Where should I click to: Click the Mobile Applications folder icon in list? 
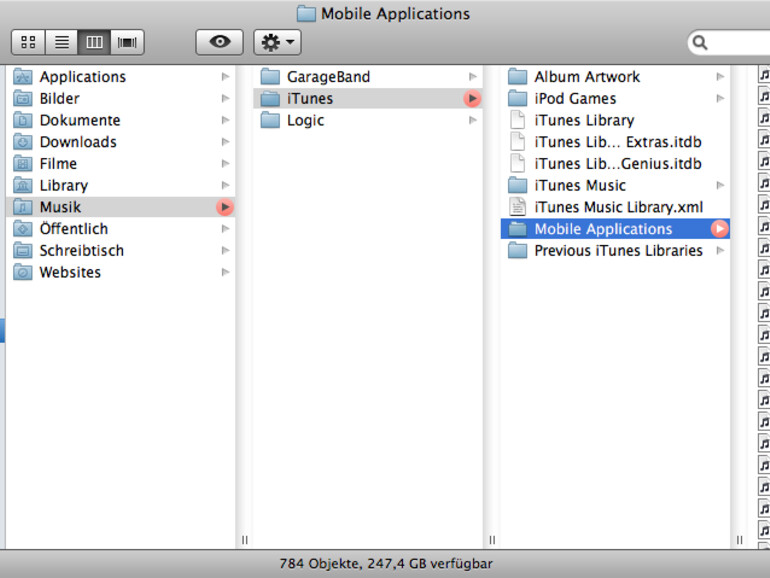[518, 229]
